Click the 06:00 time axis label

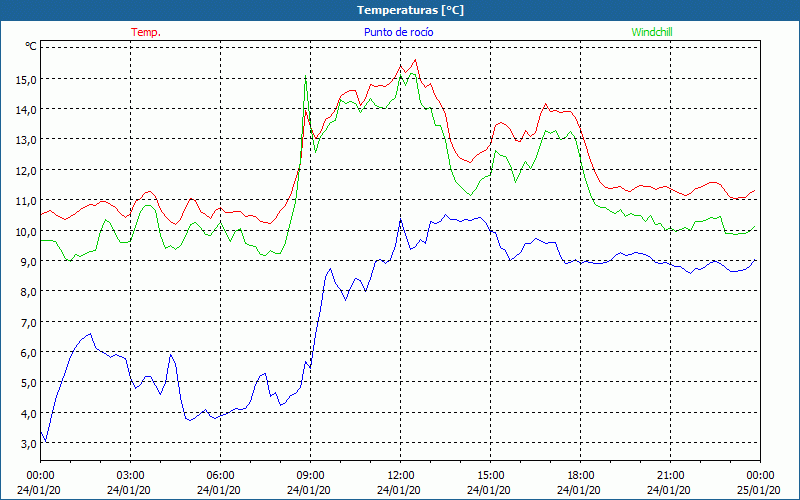coord(220,476)
